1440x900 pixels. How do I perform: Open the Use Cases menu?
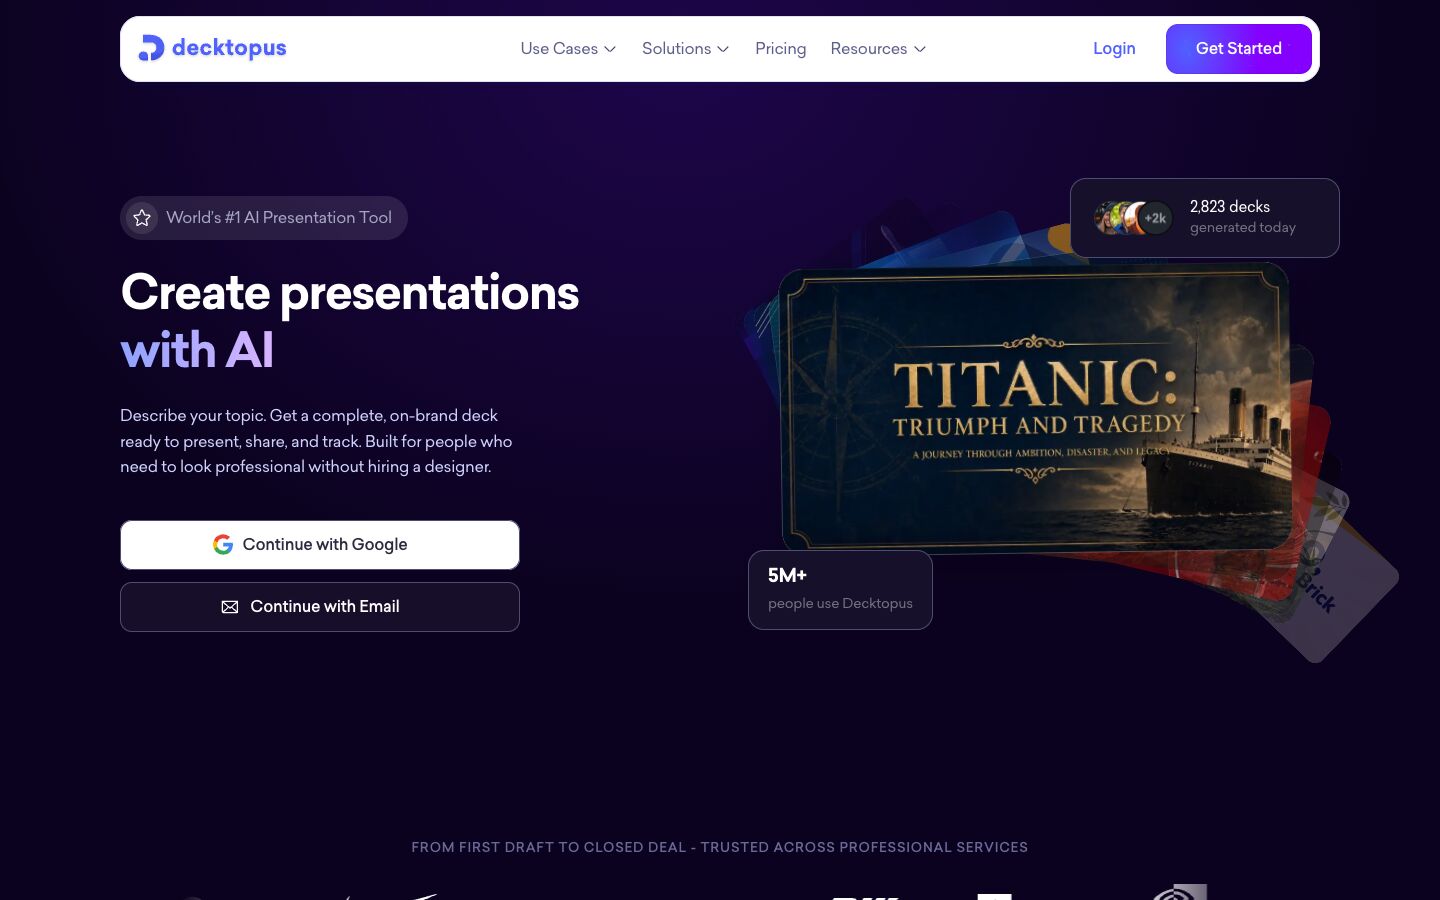[x=568, y=48]
